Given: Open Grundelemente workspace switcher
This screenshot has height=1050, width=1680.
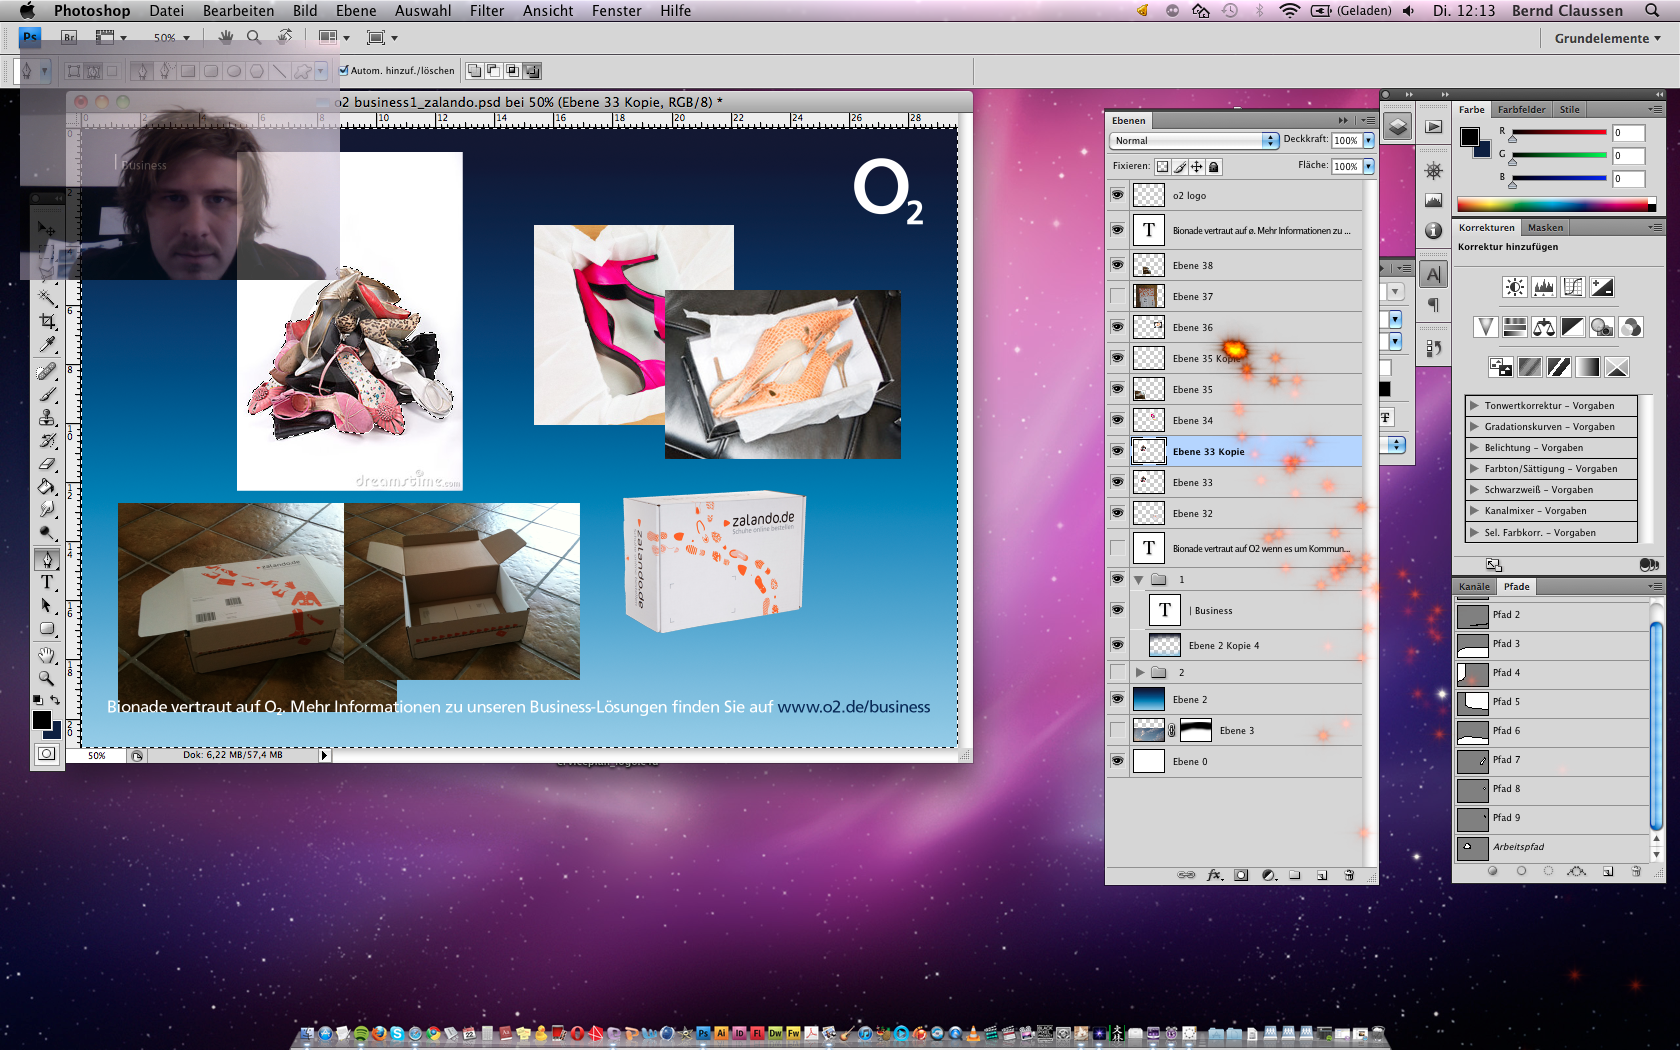Looking at the screenshot, I should coord(1606,38).
